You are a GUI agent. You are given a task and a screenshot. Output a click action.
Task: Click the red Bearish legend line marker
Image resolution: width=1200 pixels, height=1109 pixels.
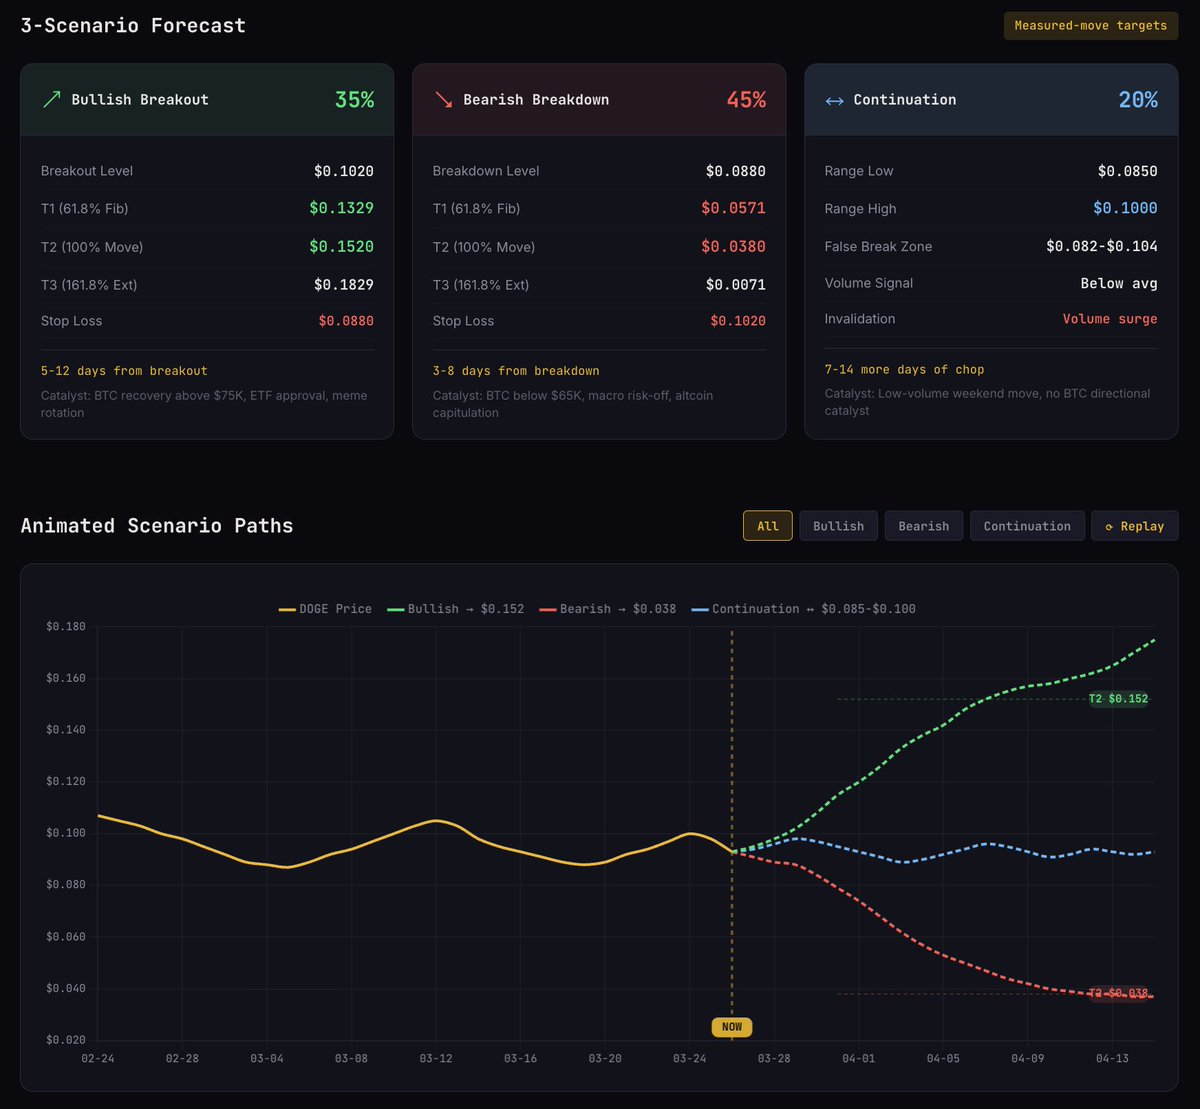click(x=548, y=608)
